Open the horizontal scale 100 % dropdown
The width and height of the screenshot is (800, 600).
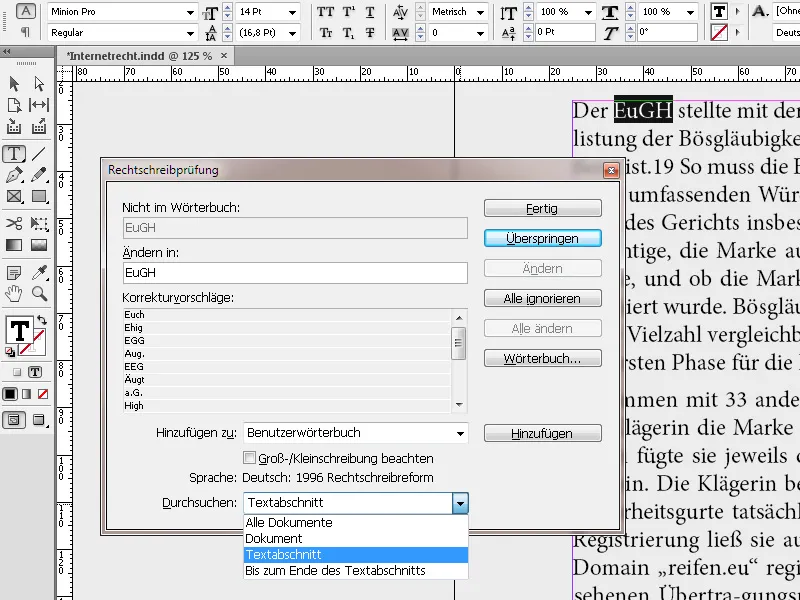click(690, 12)
